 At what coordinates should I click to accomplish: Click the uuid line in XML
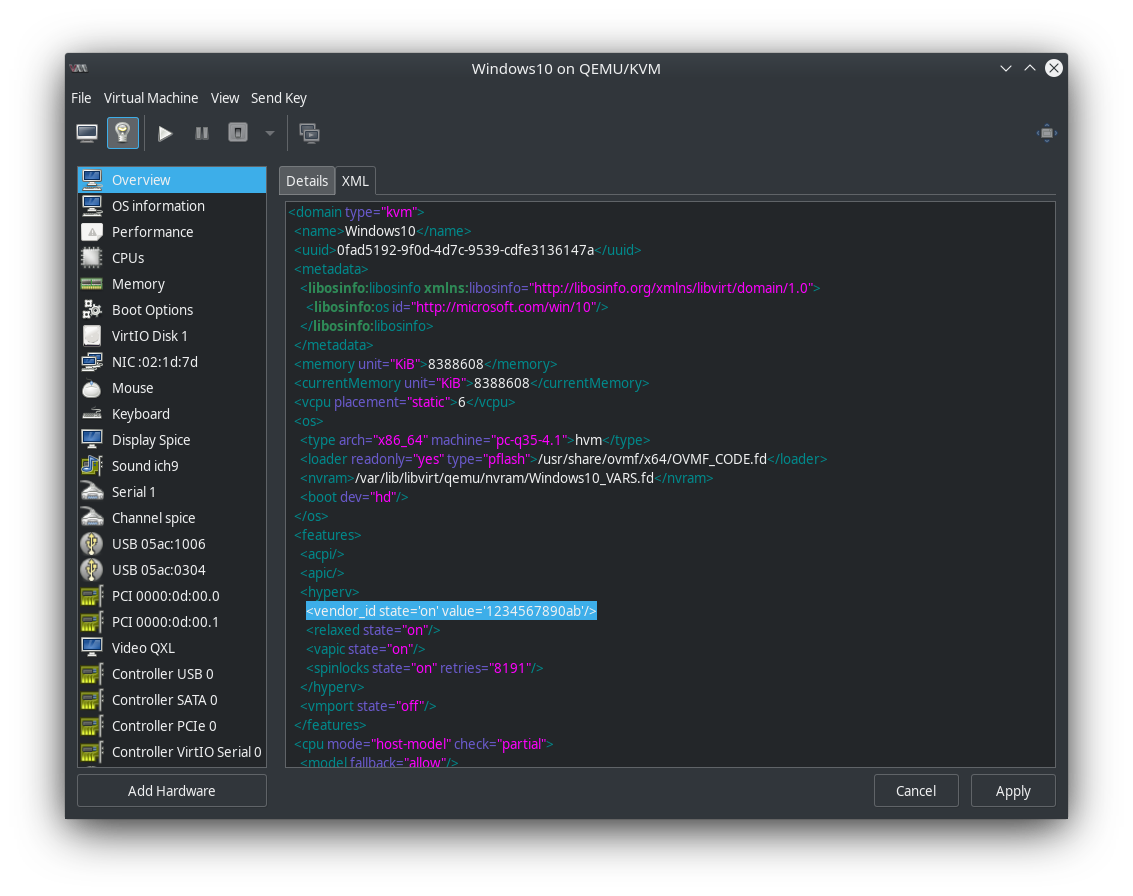(468, 250)
